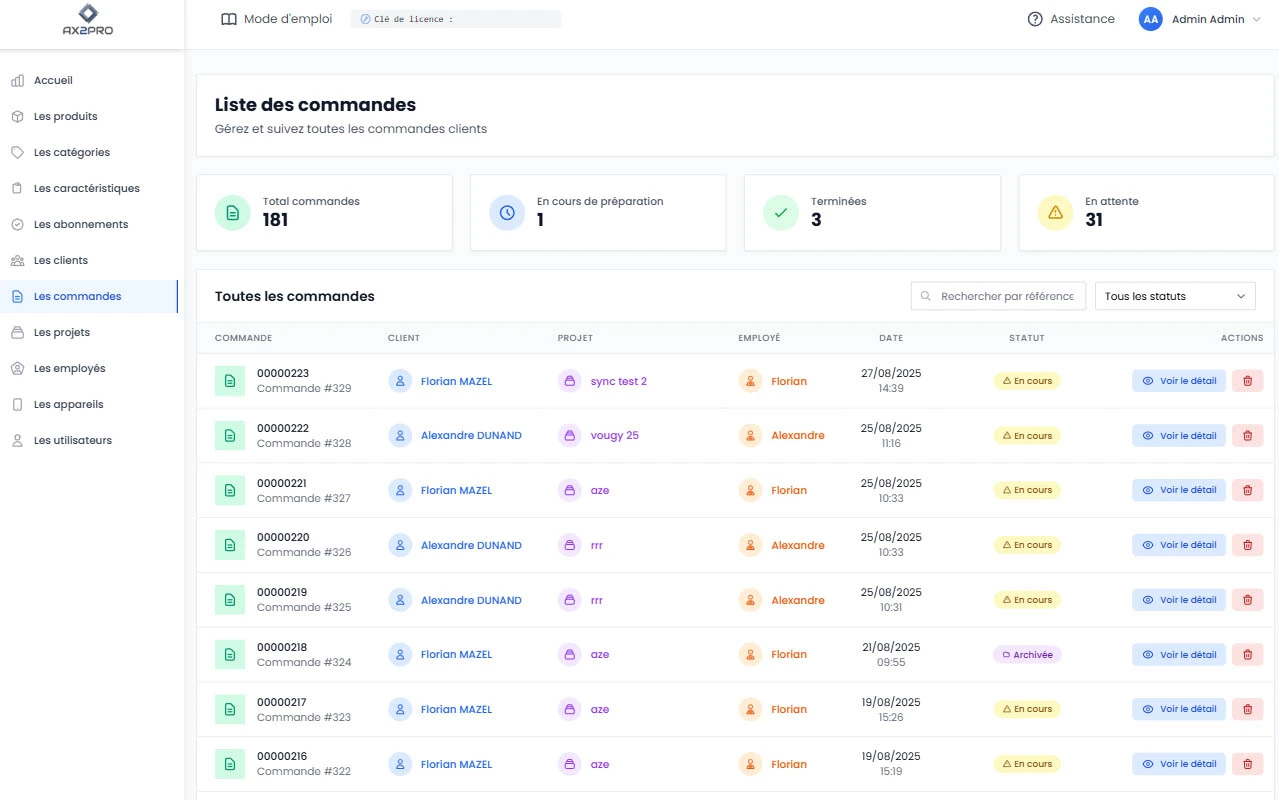The height and width of the screenshot is (800, 1279).
Task: Open client Alexandre DUNAND's profile link
Action: click(x=470, y=435)
